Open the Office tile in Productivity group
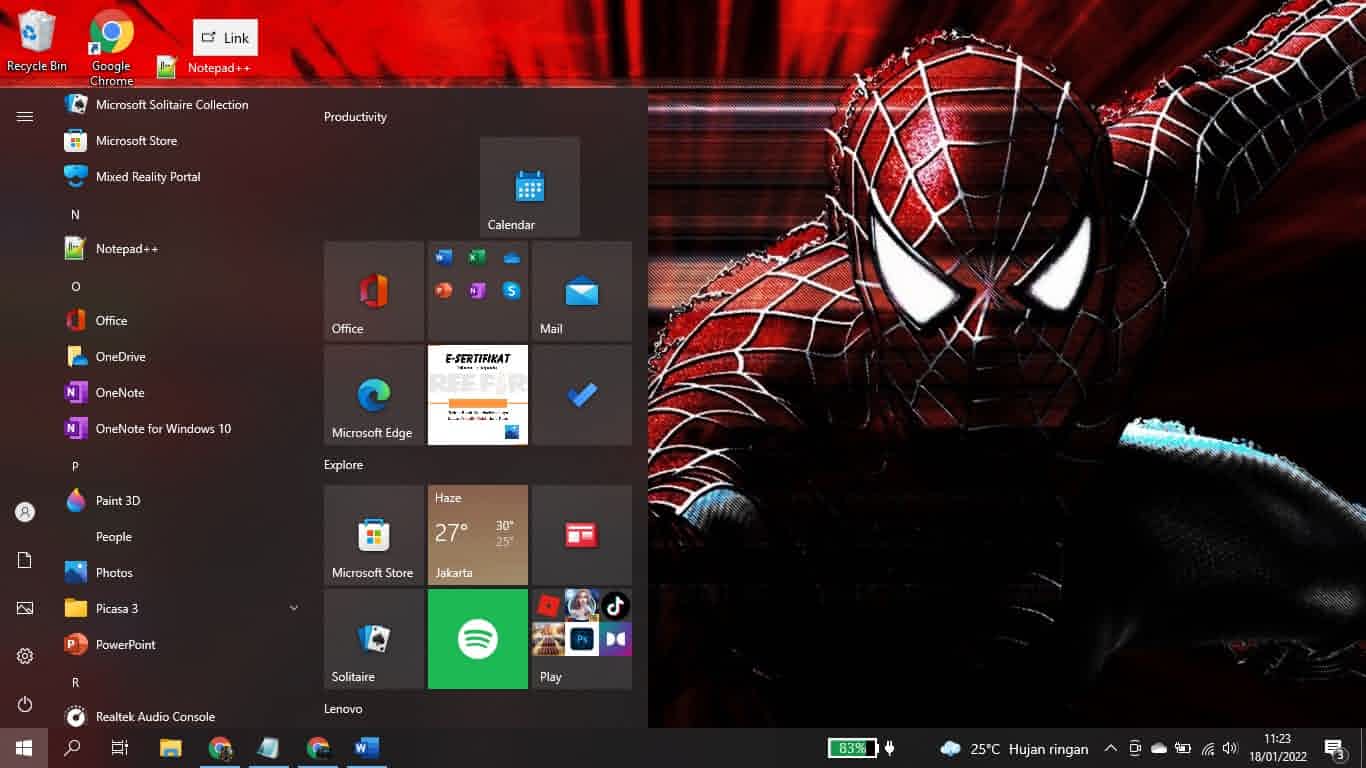This screenshot has height=768, width=1366. 374,291
